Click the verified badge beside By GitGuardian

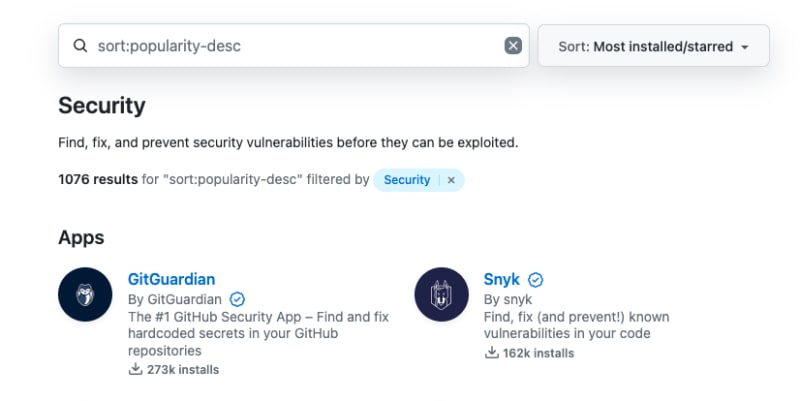(x=237, y=299)
